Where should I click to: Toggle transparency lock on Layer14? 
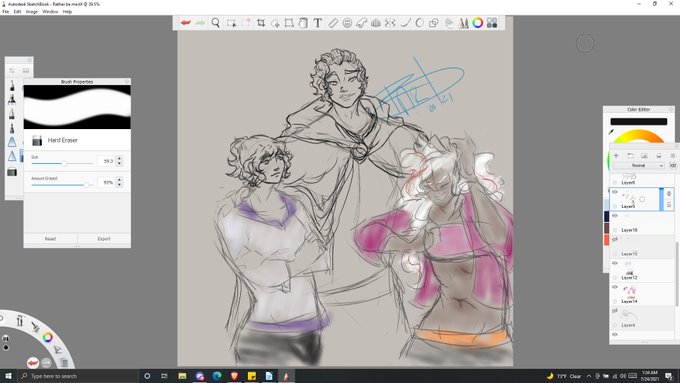pos(615,301)
